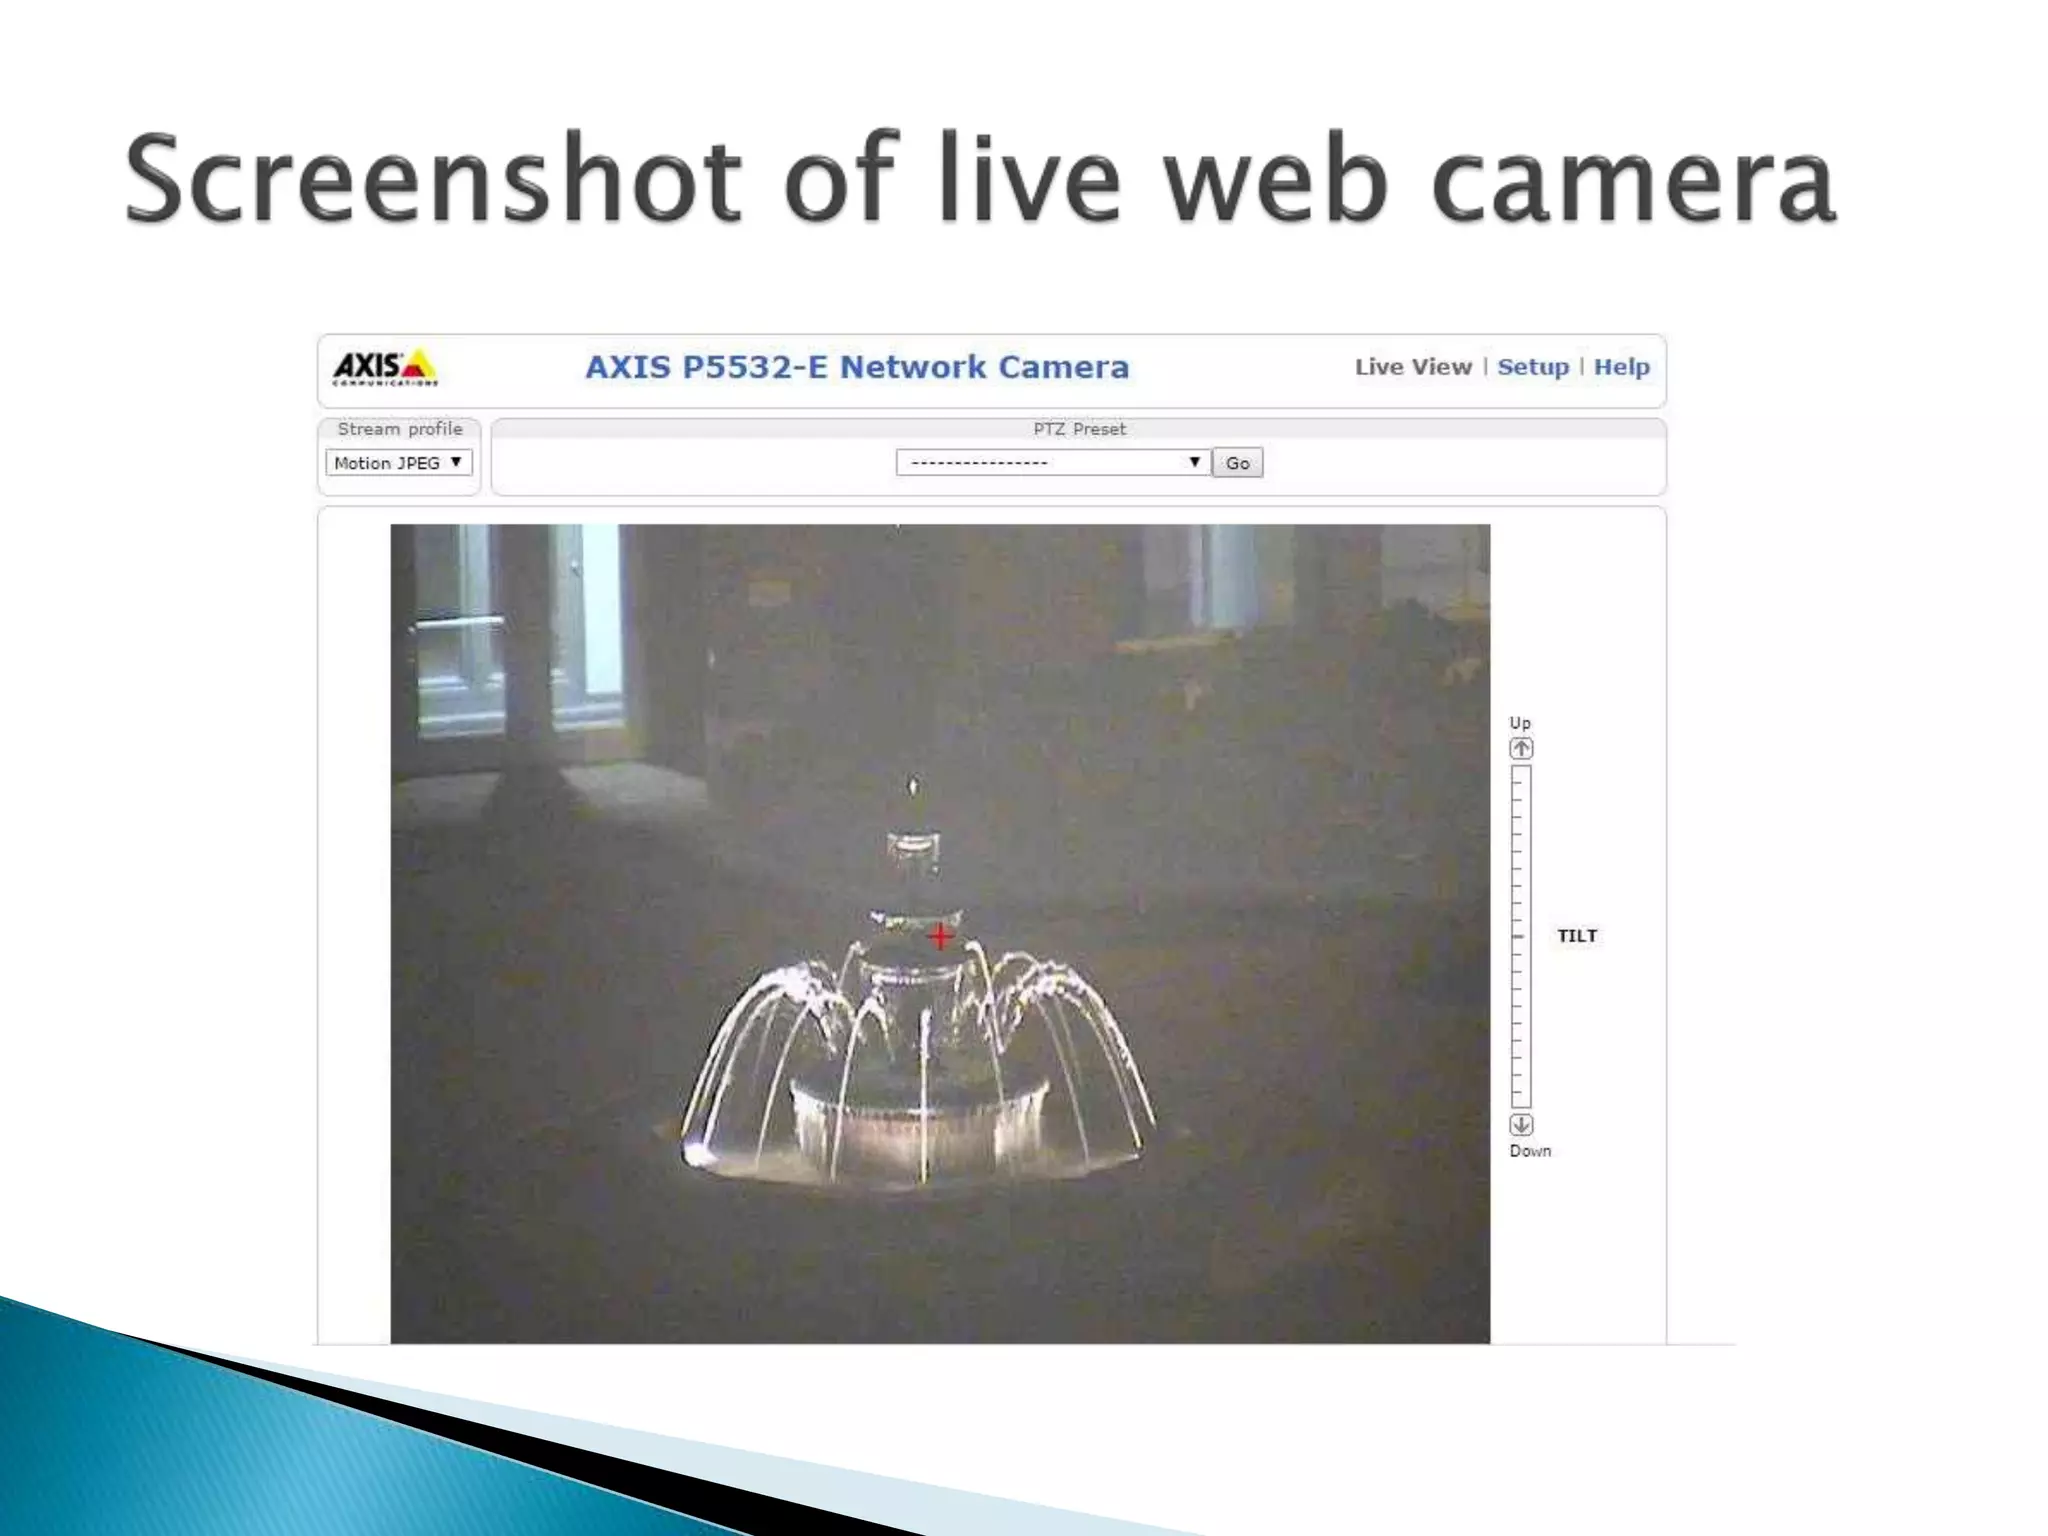Click the tilt slider position marker
This screenshot has width=2048, height=1536.
1520,937
